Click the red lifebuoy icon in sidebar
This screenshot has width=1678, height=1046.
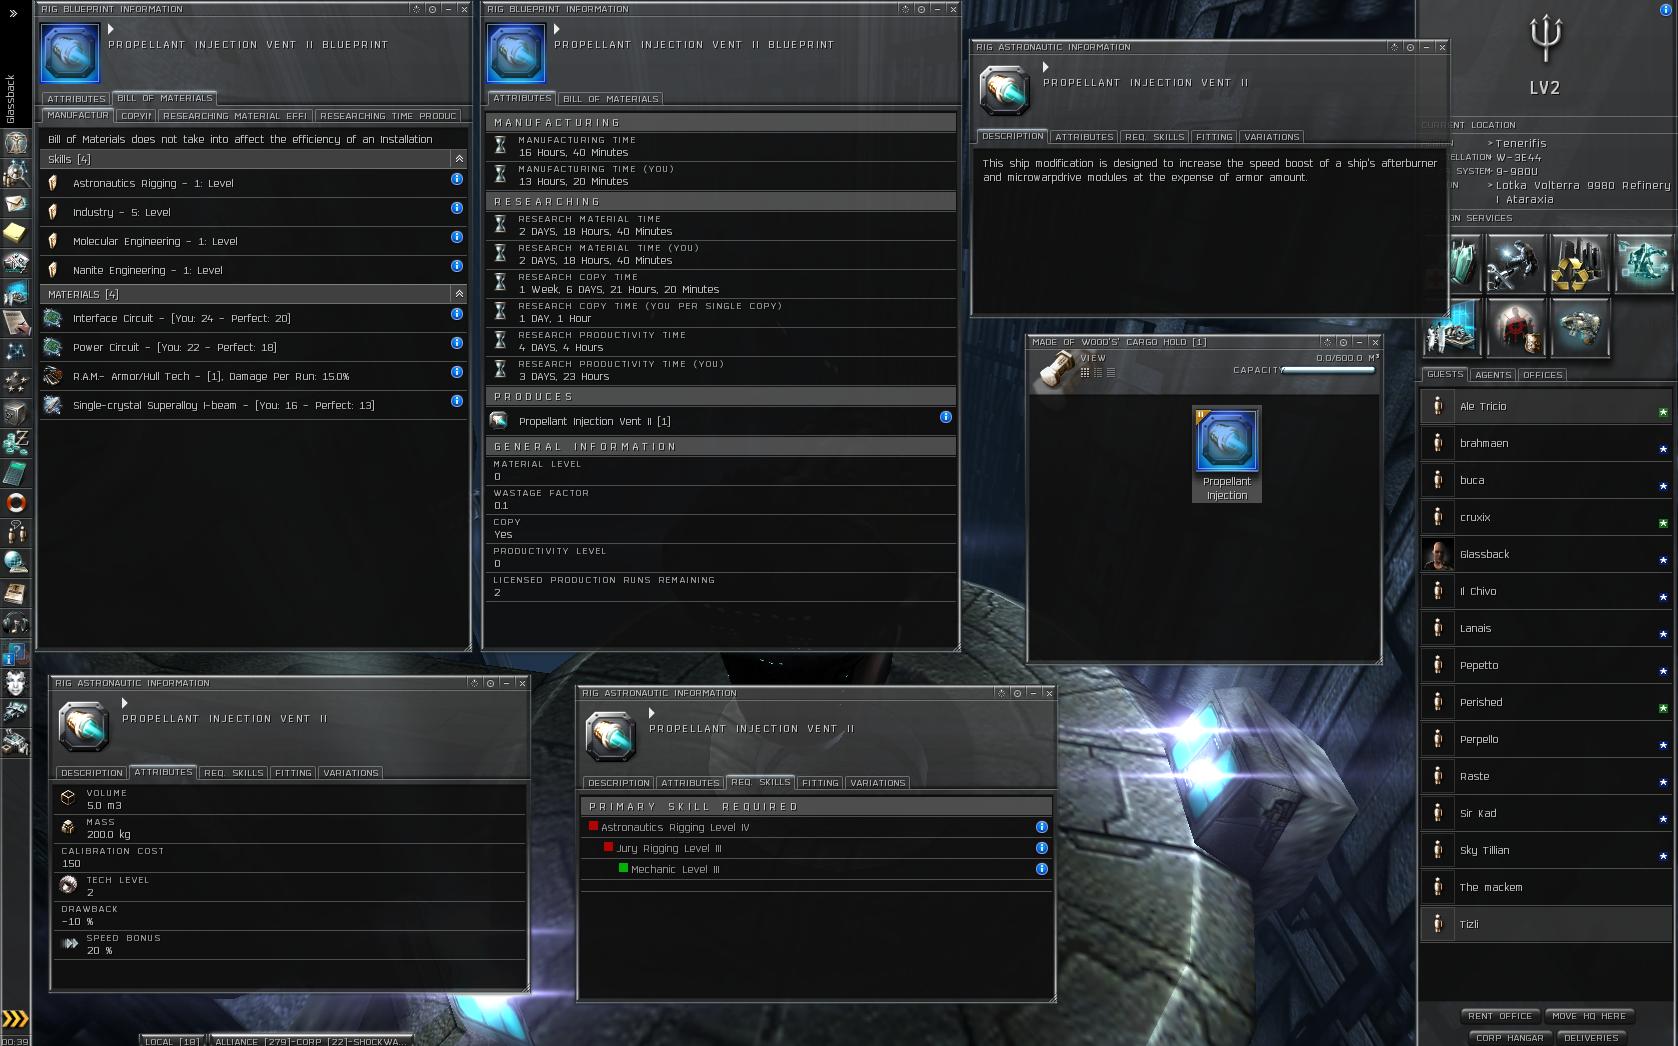[x=15, y=502]
